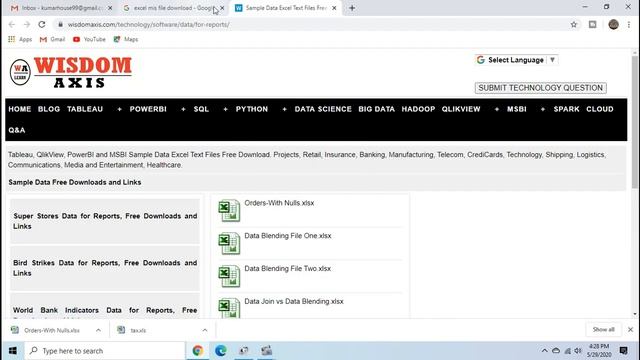Image resolution: width=640 pixels, height=360 pixels.
Task: Open Bird Strikes Data for Reports link
Action: click(105, 268)
